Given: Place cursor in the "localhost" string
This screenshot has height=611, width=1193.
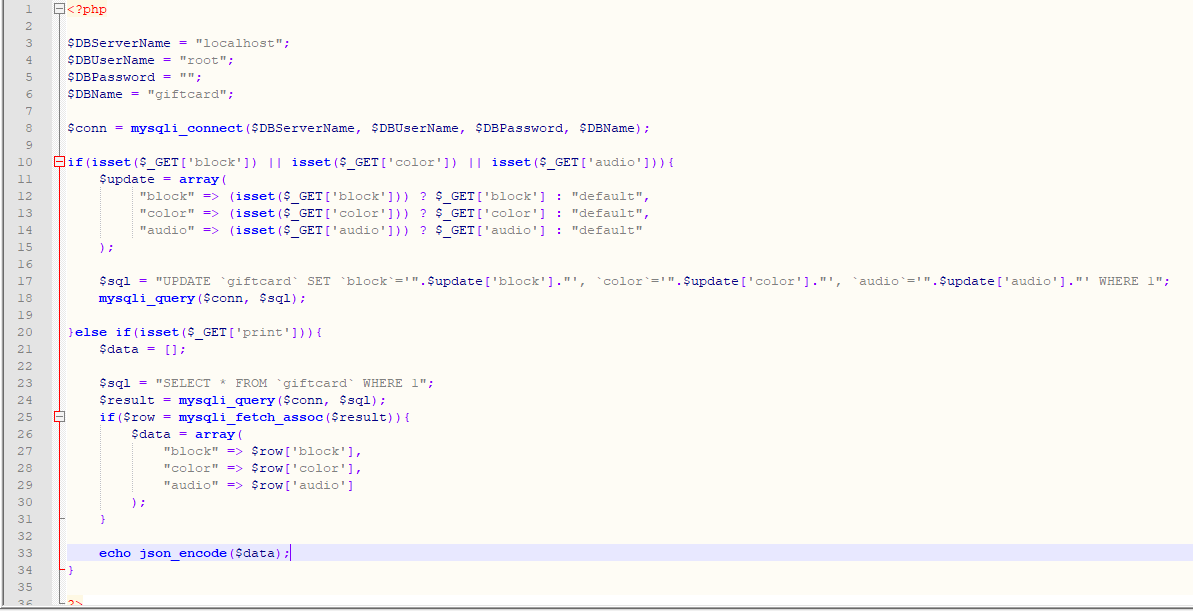Looking at the screenshot, I should point(243,43).
